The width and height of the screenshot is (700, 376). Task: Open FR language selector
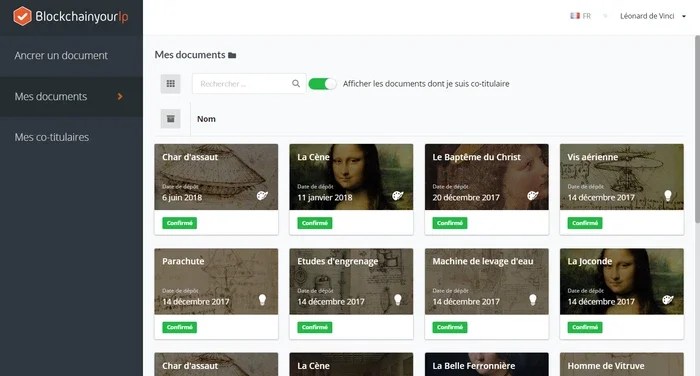[581, 16]
